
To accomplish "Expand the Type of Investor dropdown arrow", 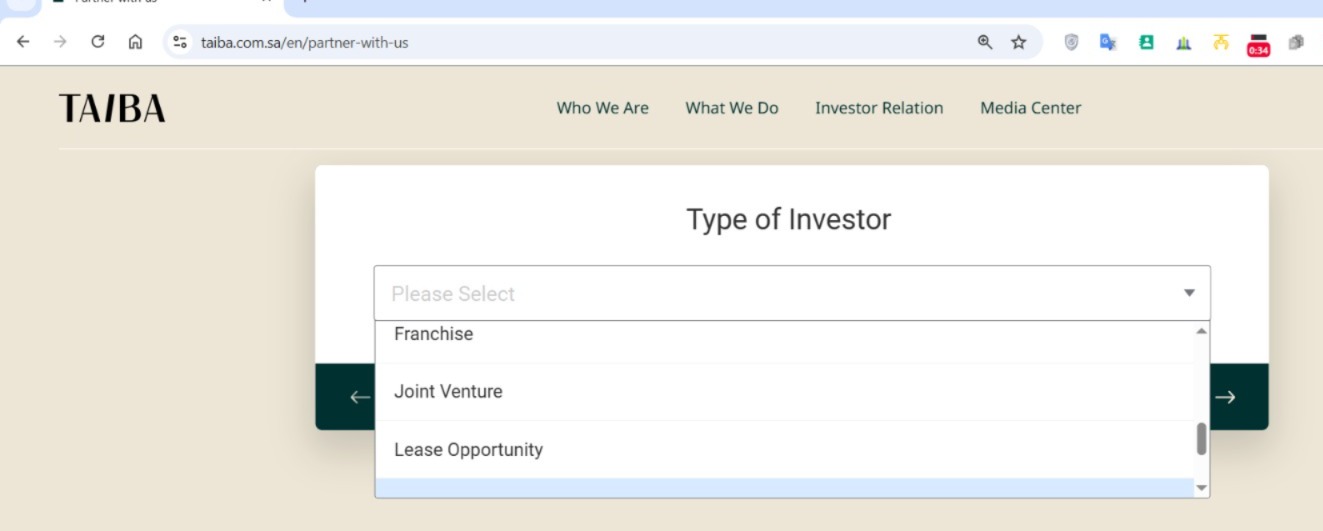I will 1189,293.
